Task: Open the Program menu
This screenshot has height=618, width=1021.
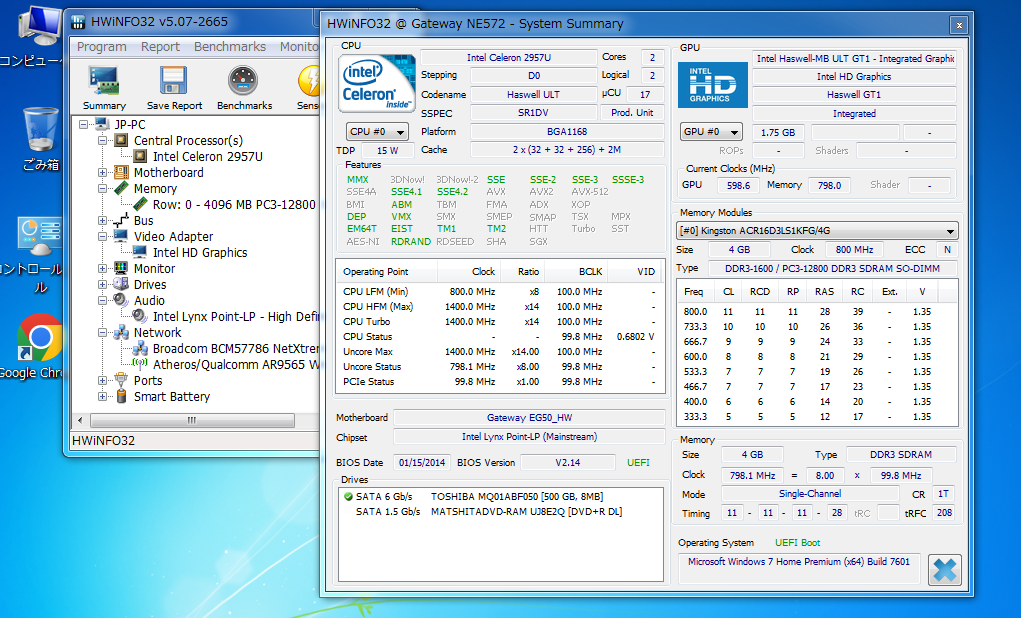Action: [102, 47]
